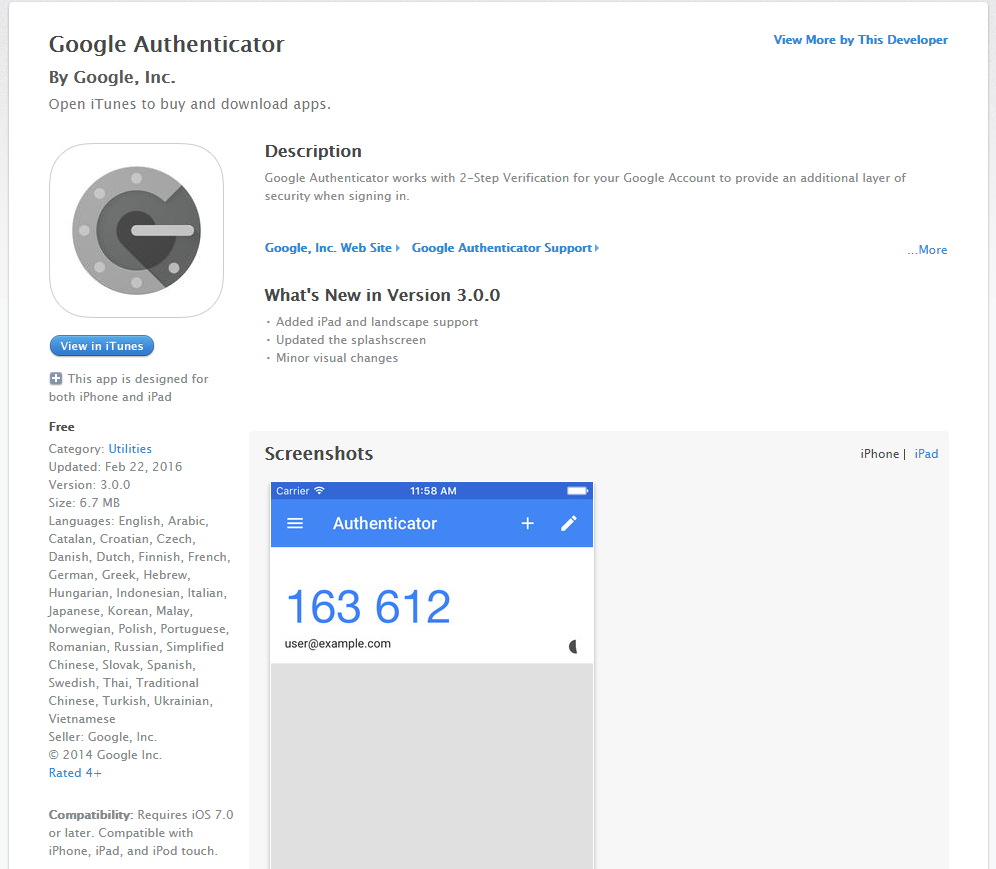Click the Google Authenticator app icon
Viewport: 996px width, 869px height.
pos(137,231)
